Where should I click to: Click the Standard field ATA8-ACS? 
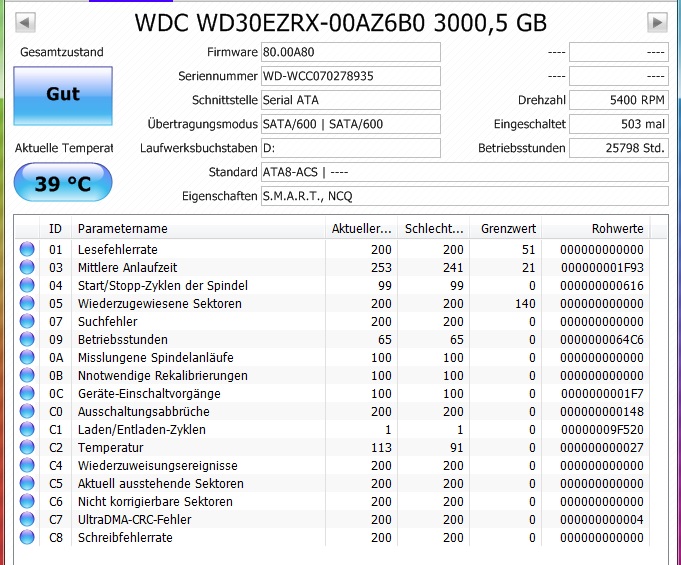pyautogui.click(x=465, y=172)
